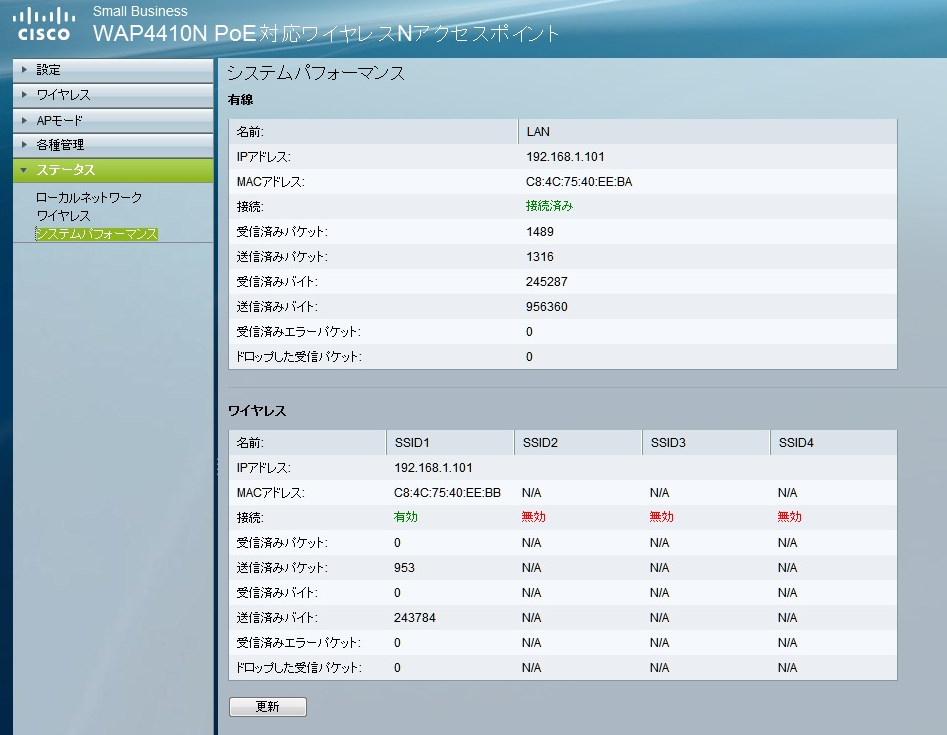Open ワイヤレス status page under ステータス
This screenshot has width=947, height=735.
coord(63,216)
